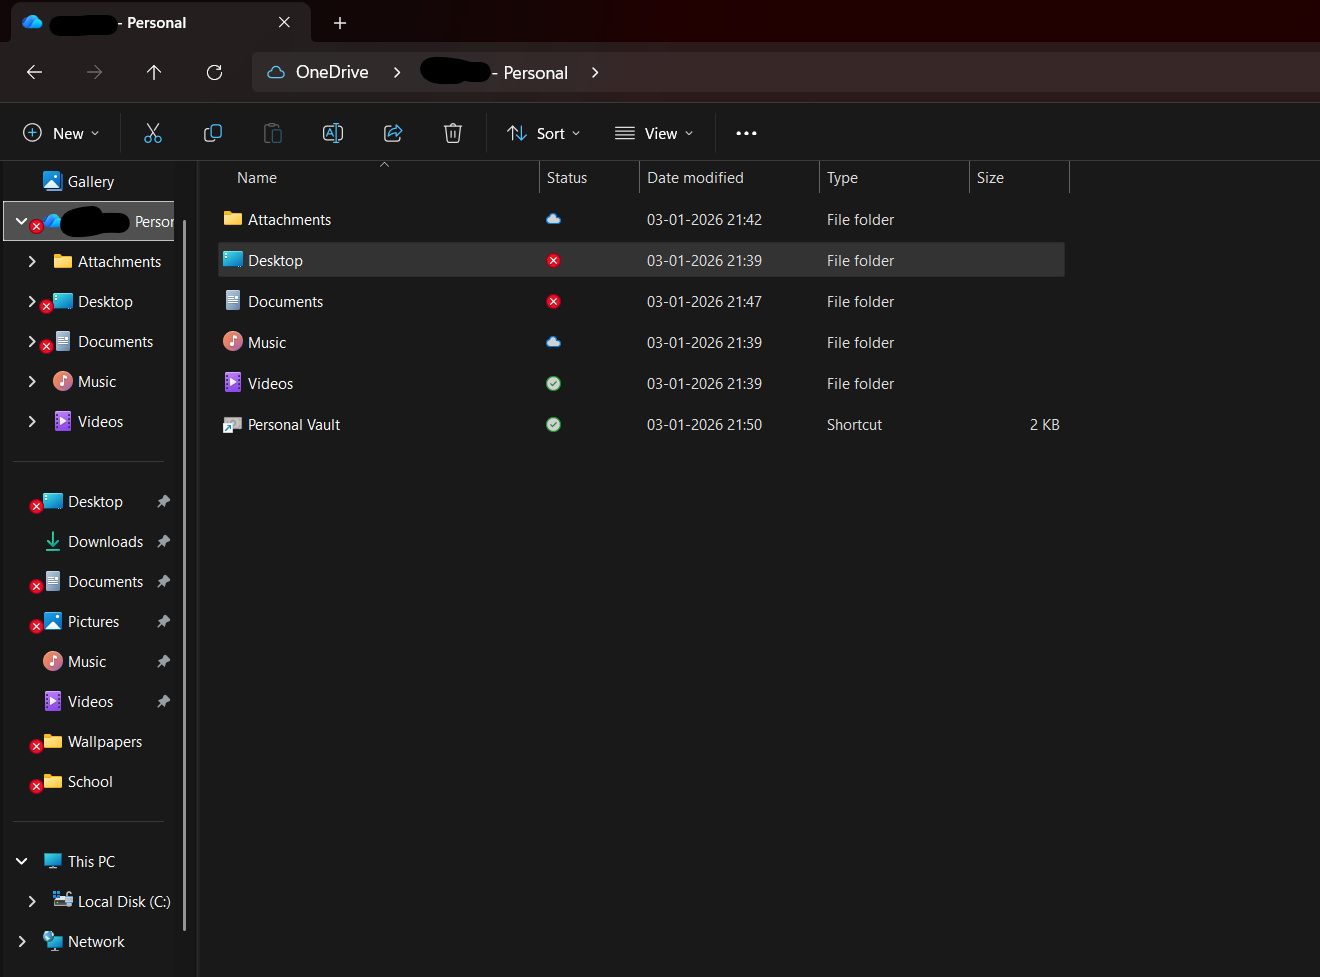1320x977 pixels.
Task: Click OneDrive in the breadcrumb path
Action: pyautogui.click(x=331, y=72)
